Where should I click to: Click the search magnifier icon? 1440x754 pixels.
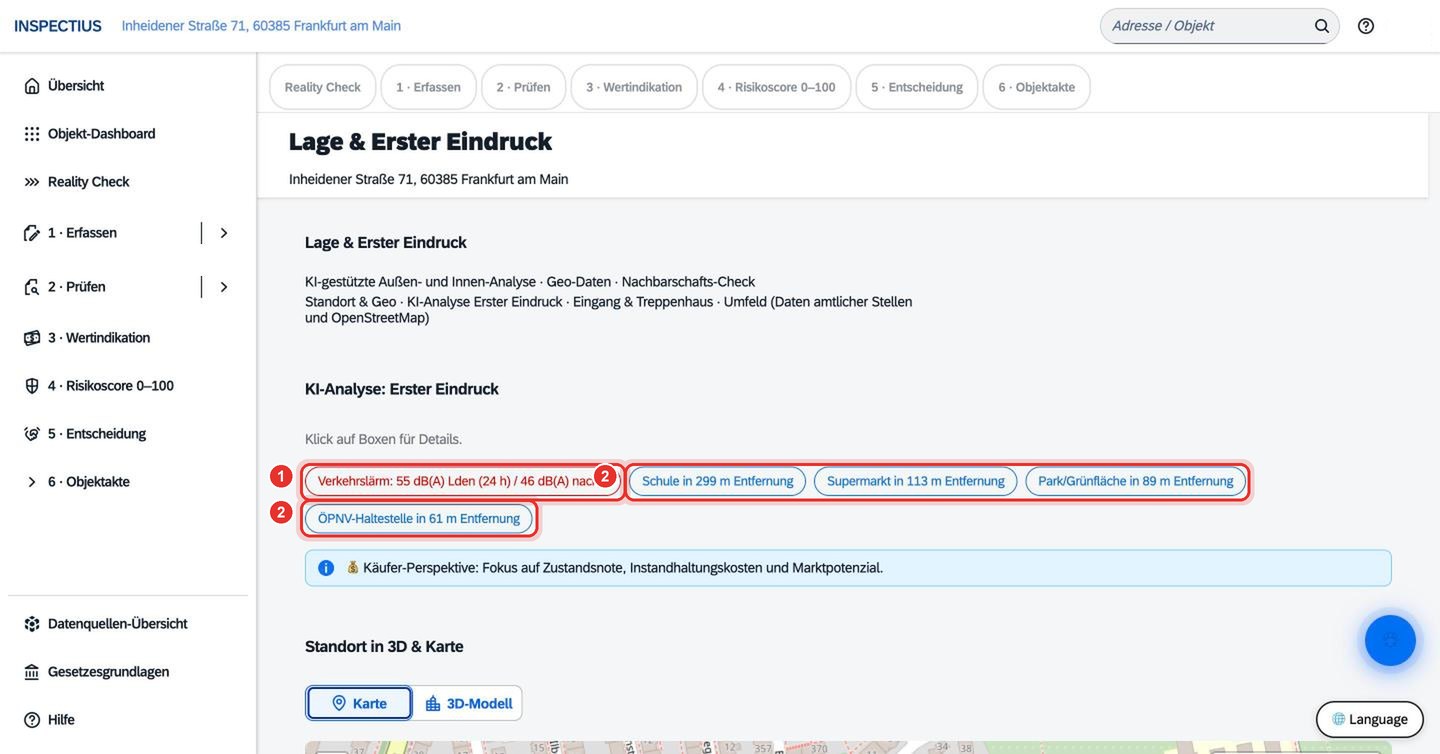coord(1322,26)
